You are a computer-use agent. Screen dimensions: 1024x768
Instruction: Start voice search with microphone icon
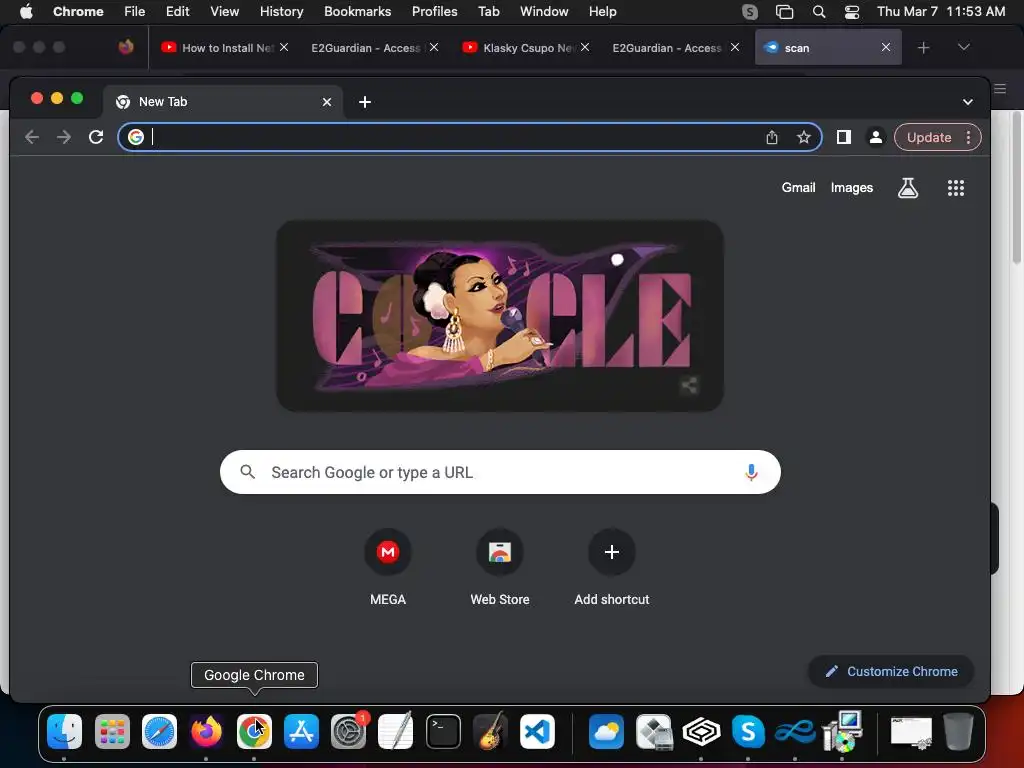(x=751, y=472)
